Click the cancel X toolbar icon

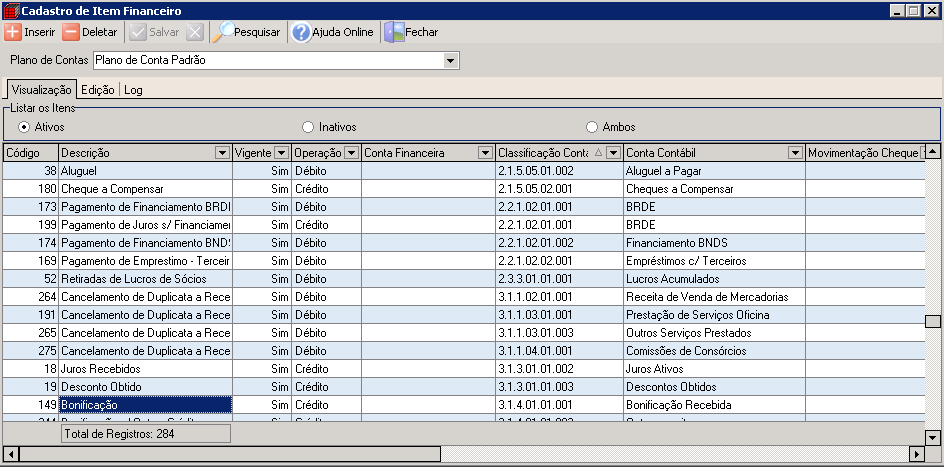(194, 32)
